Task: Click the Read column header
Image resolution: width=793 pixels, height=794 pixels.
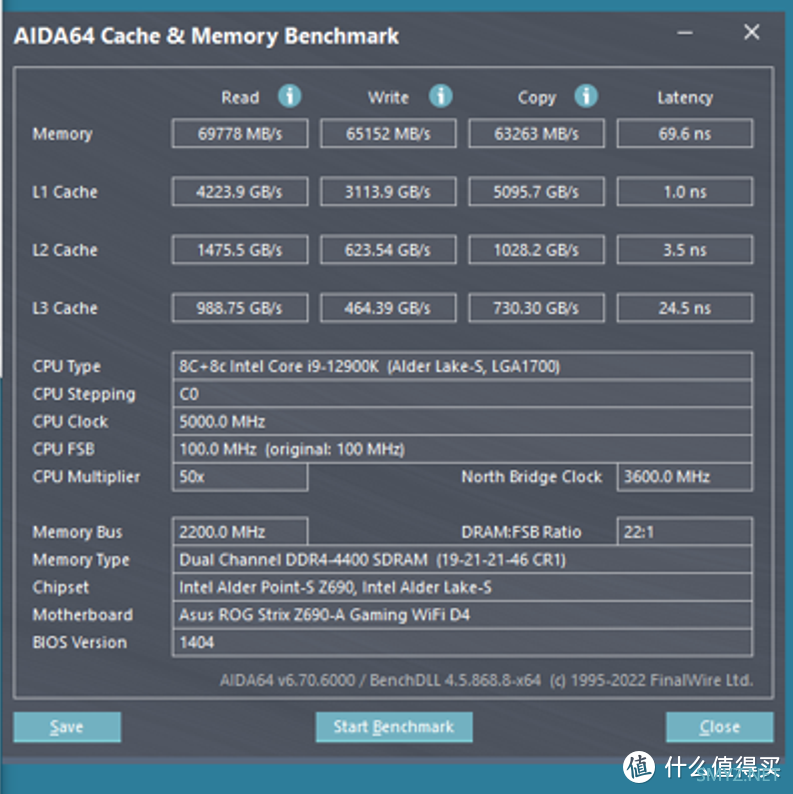Action: pos(240,97)
